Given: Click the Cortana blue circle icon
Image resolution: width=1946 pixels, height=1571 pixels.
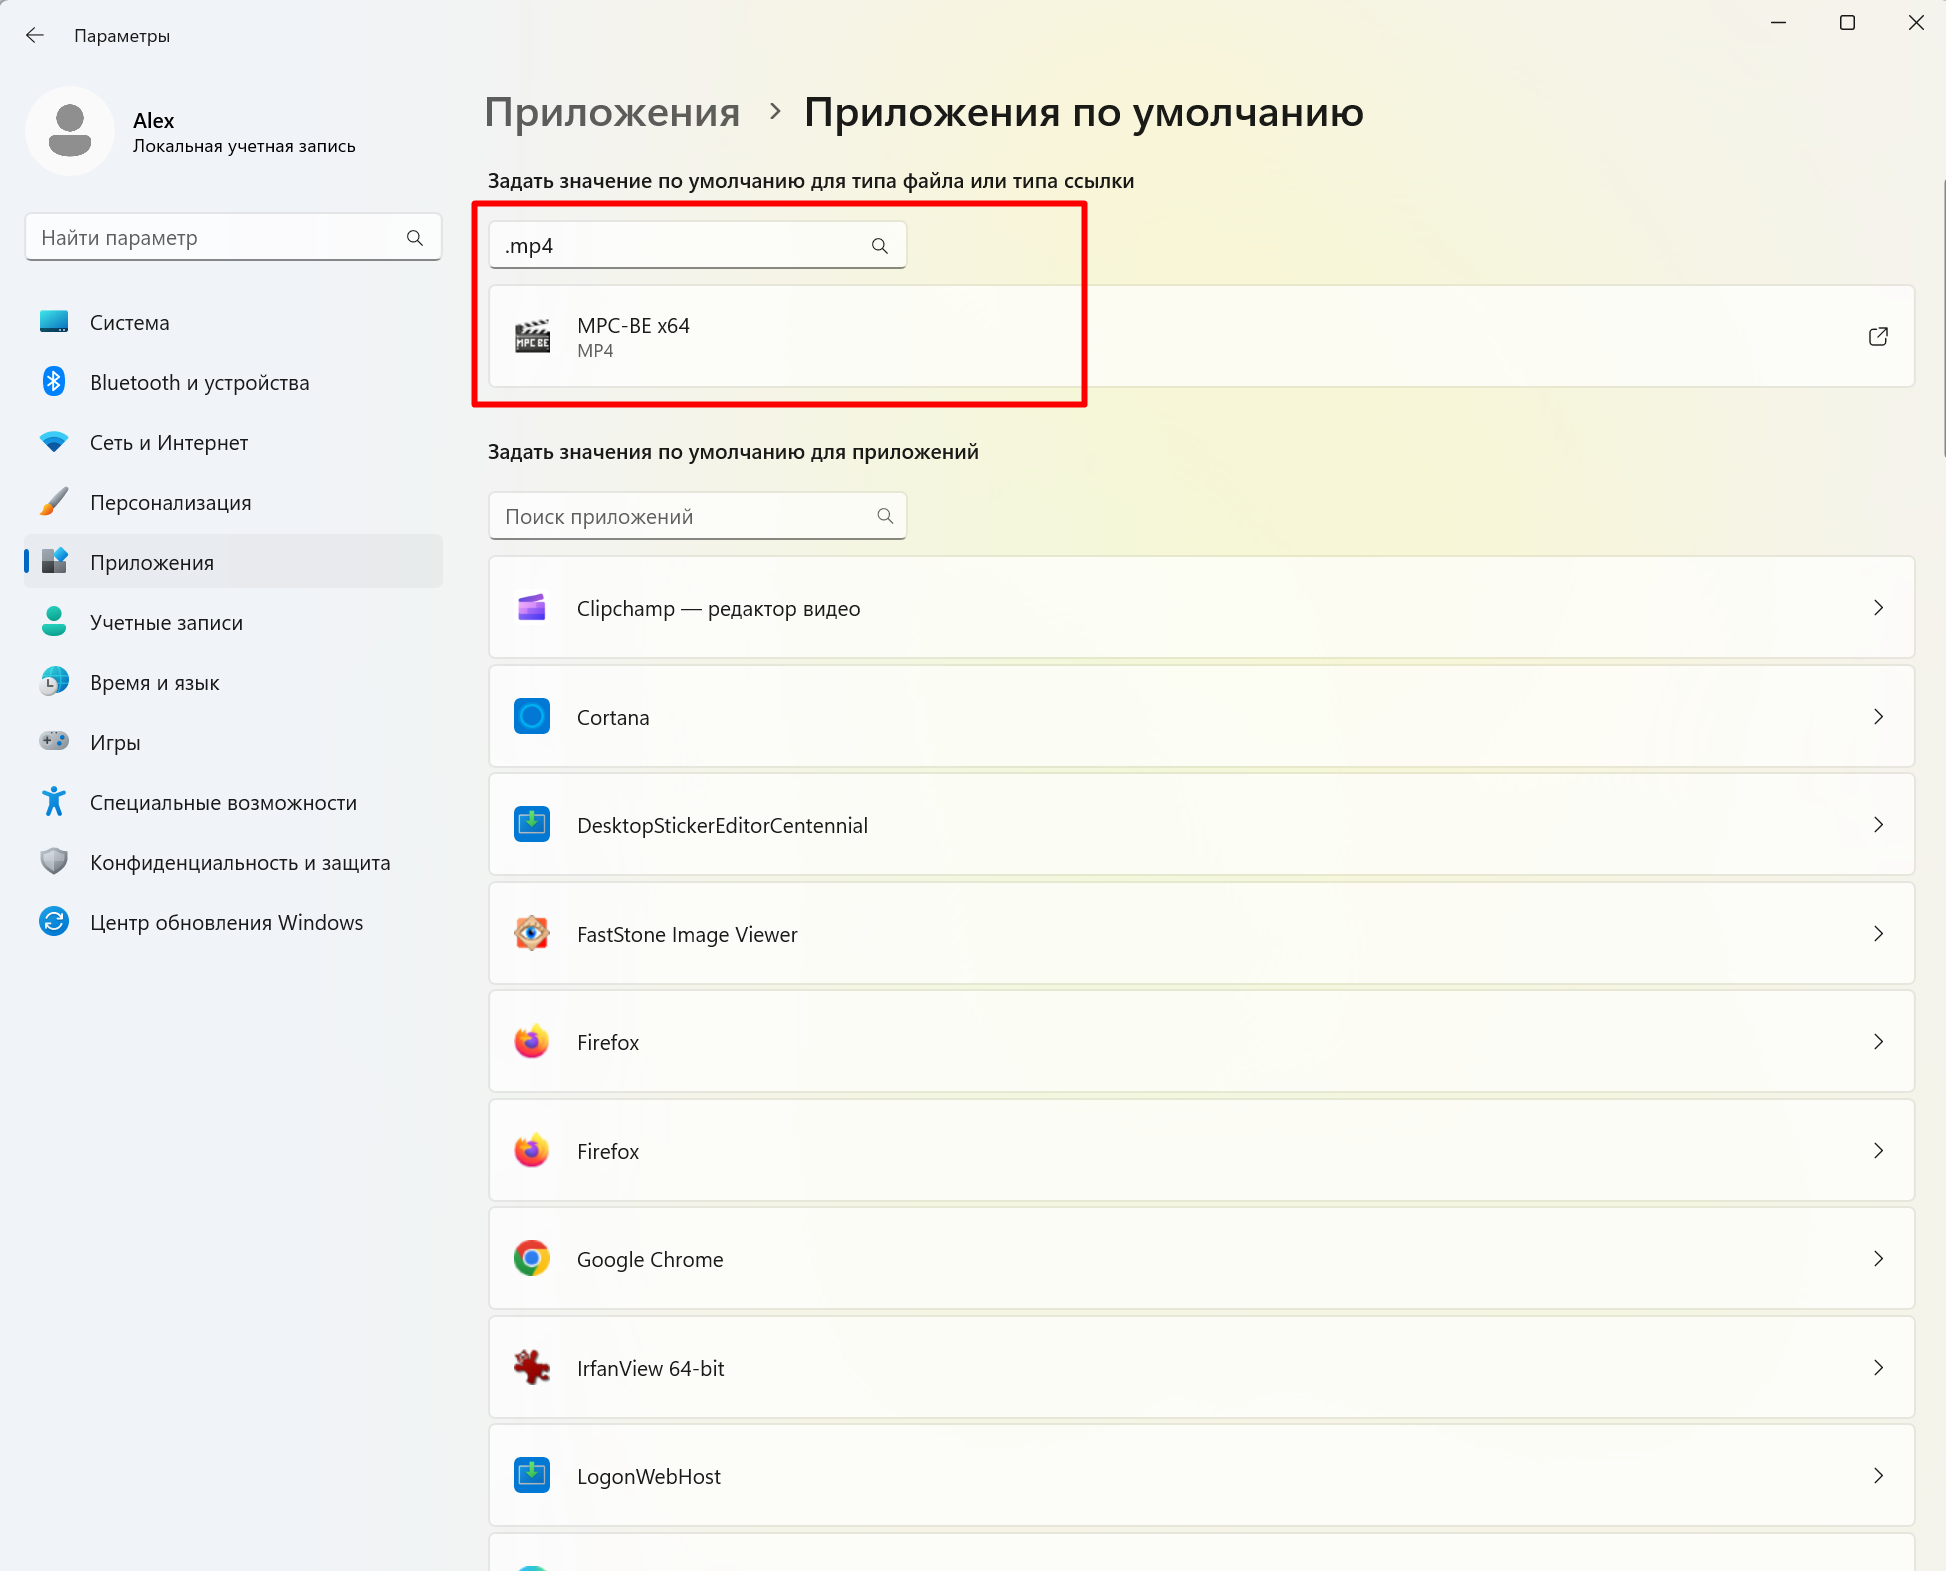Looking at the screenshot, I should point(532,717).
